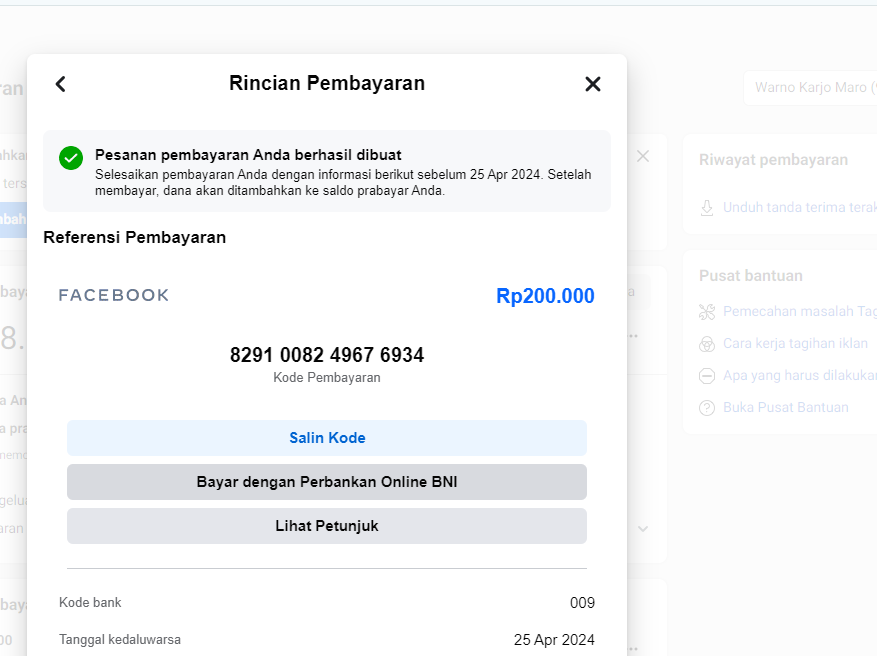This screenshot has width=877, height=656.
Task: Click the Pemecahan masalah troubleshooting icon
Action: click(707, 312)
